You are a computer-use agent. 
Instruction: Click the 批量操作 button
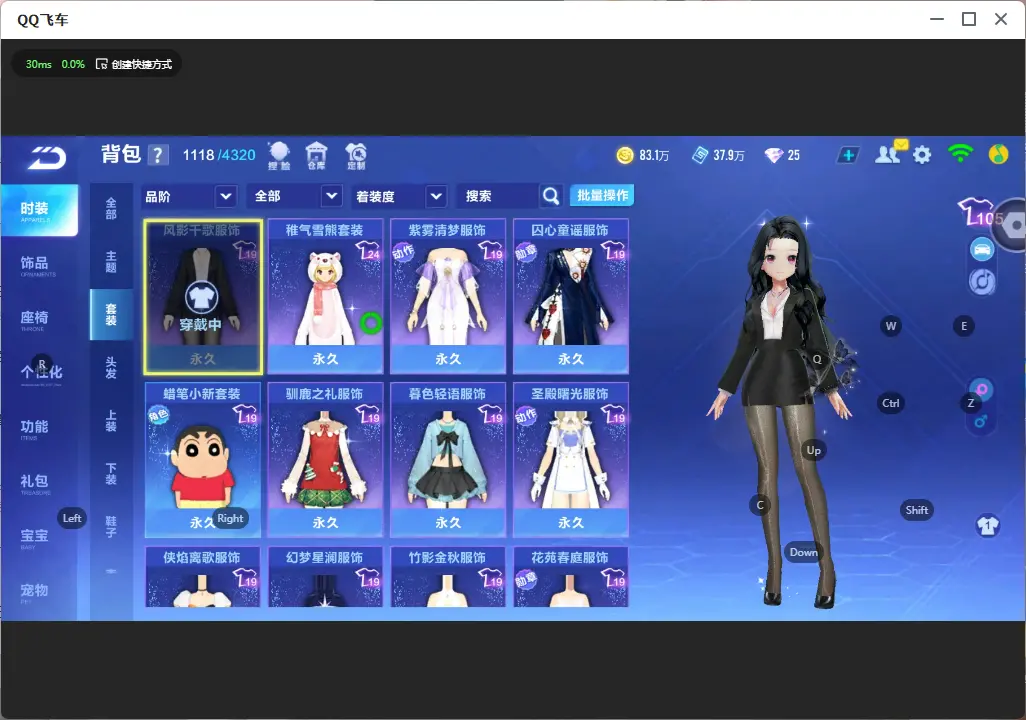pyautogui.click(x=602, y=195)
